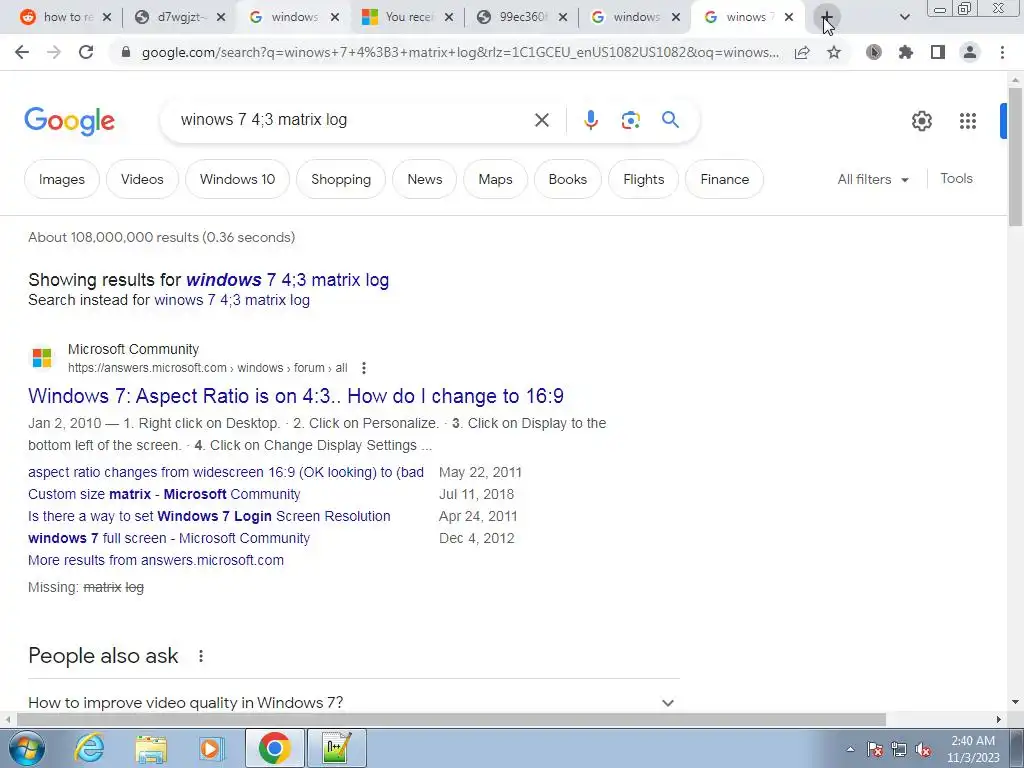1024x768 pixels.
Task: Select the Windows 10 filter chip
Action: coord(238,180)
